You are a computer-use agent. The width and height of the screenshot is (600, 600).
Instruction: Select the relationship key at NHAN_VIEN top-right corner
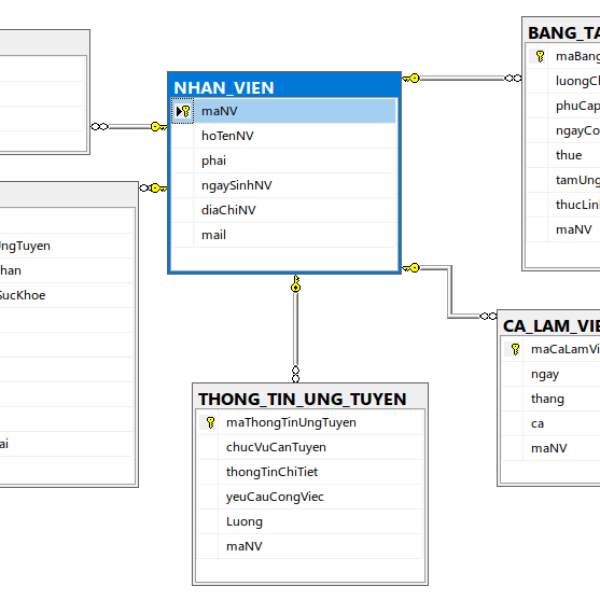(x=411, y=78)
